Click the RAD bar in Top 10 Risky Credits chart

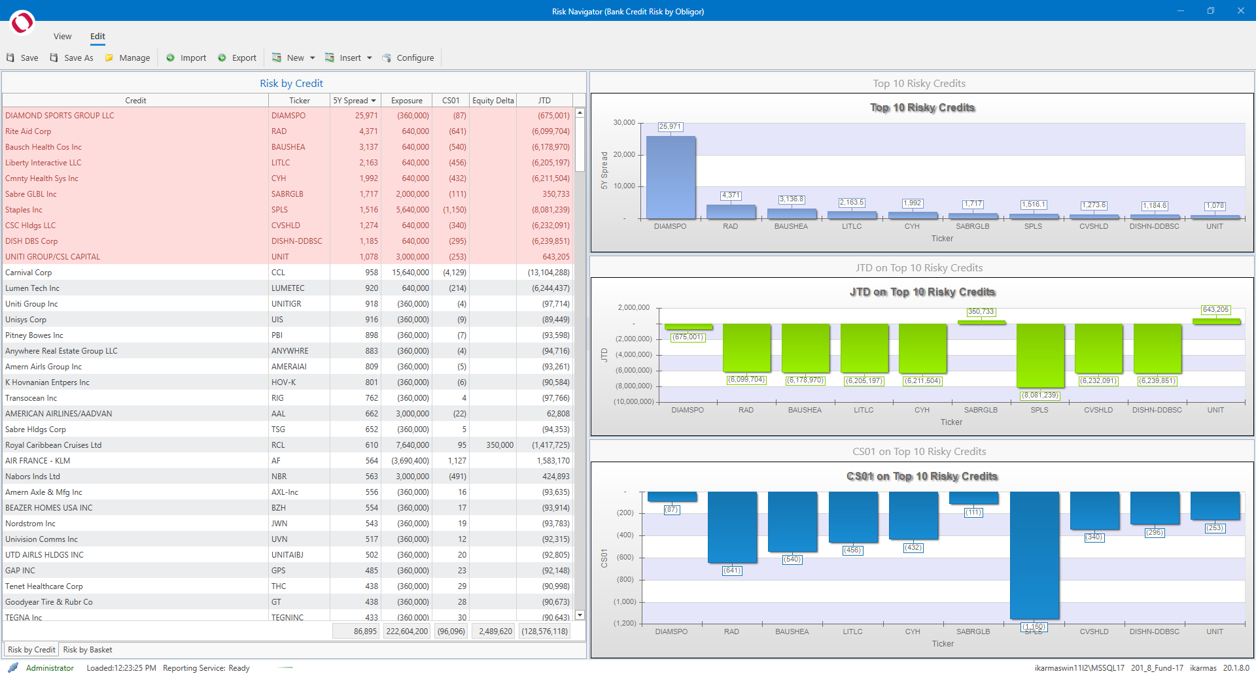(x=731, y=211)
